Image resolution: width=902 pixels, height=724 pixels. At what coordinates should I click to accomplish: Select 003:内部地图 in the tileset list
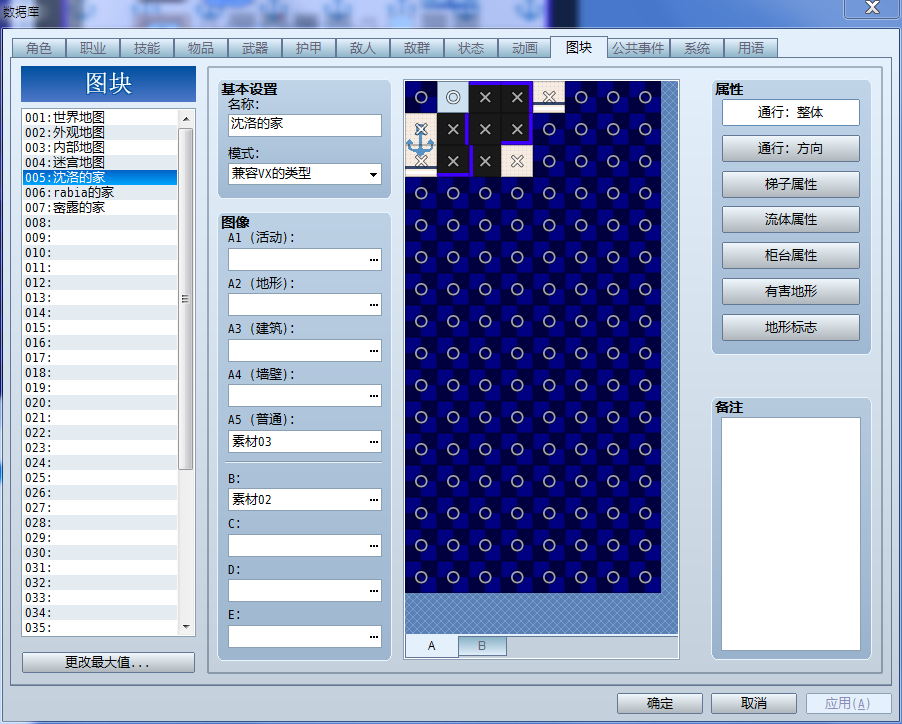(100, 147)
